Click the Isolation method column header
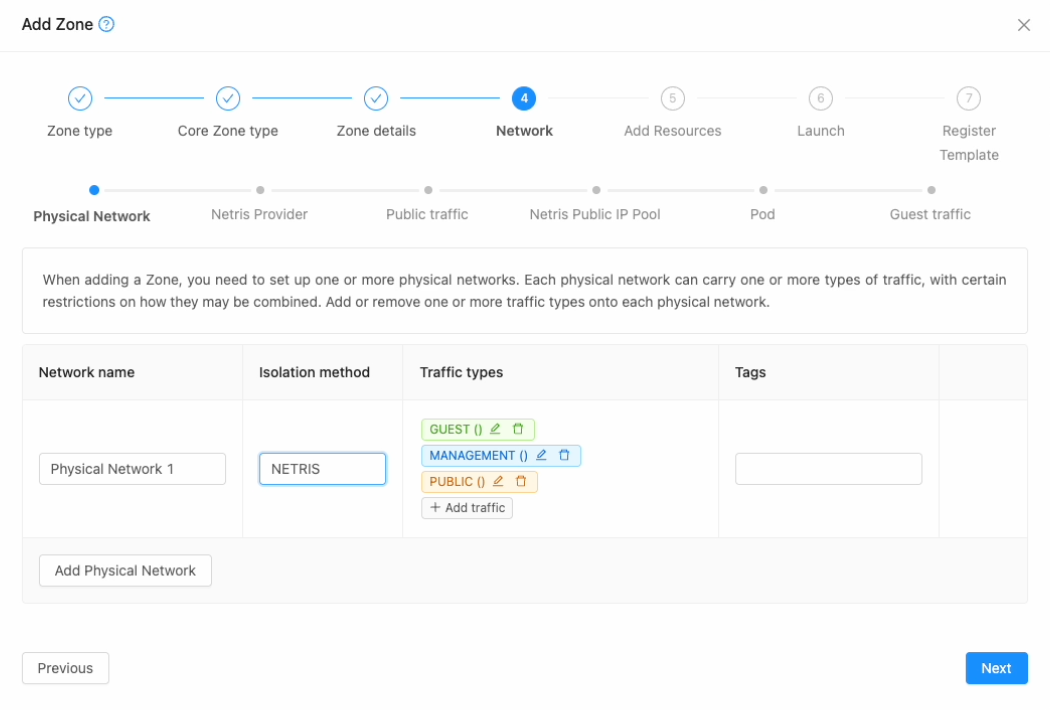 click(314, 372)
